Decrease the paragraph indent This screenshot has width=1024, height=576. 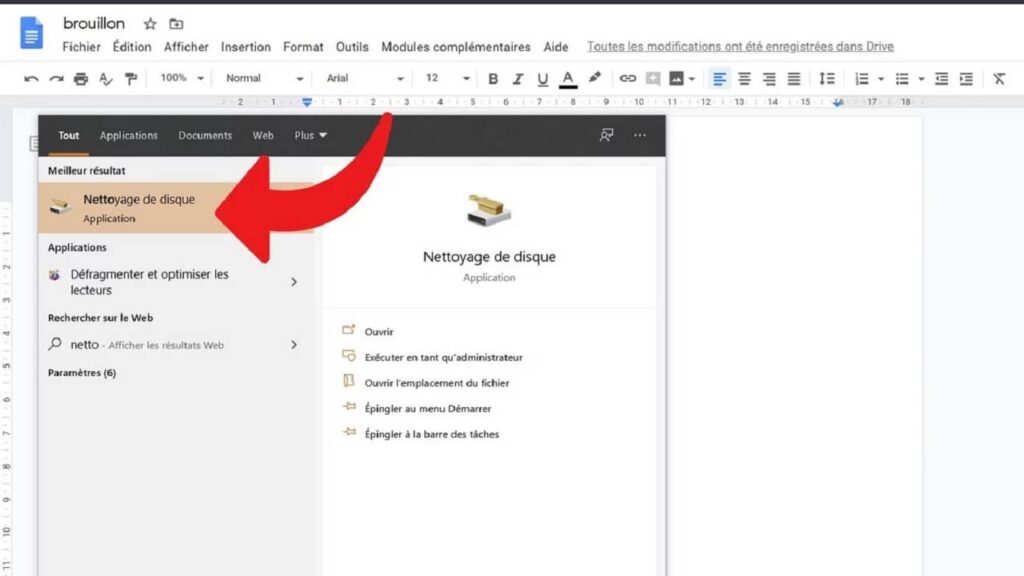point(941,79)
